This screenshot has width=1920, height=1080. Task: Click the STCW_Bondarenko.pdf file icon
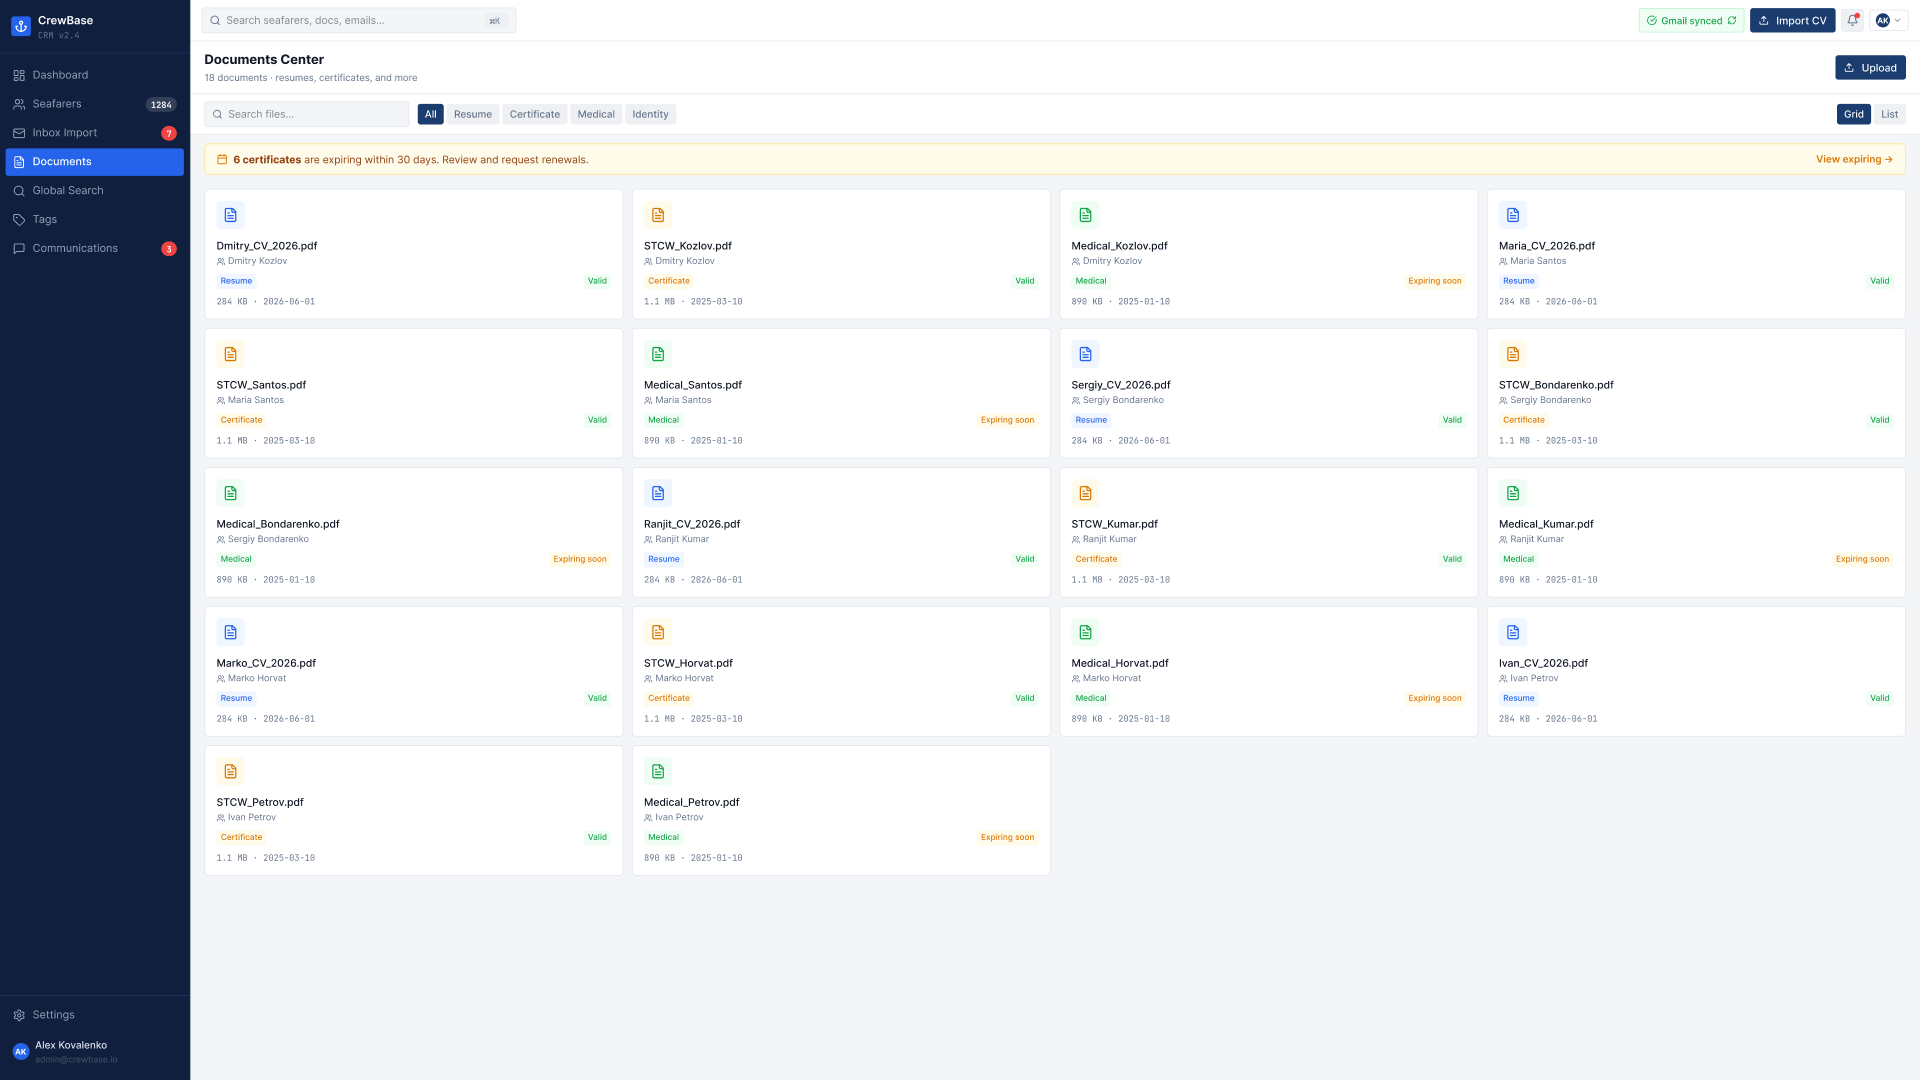click(1513, 354)
